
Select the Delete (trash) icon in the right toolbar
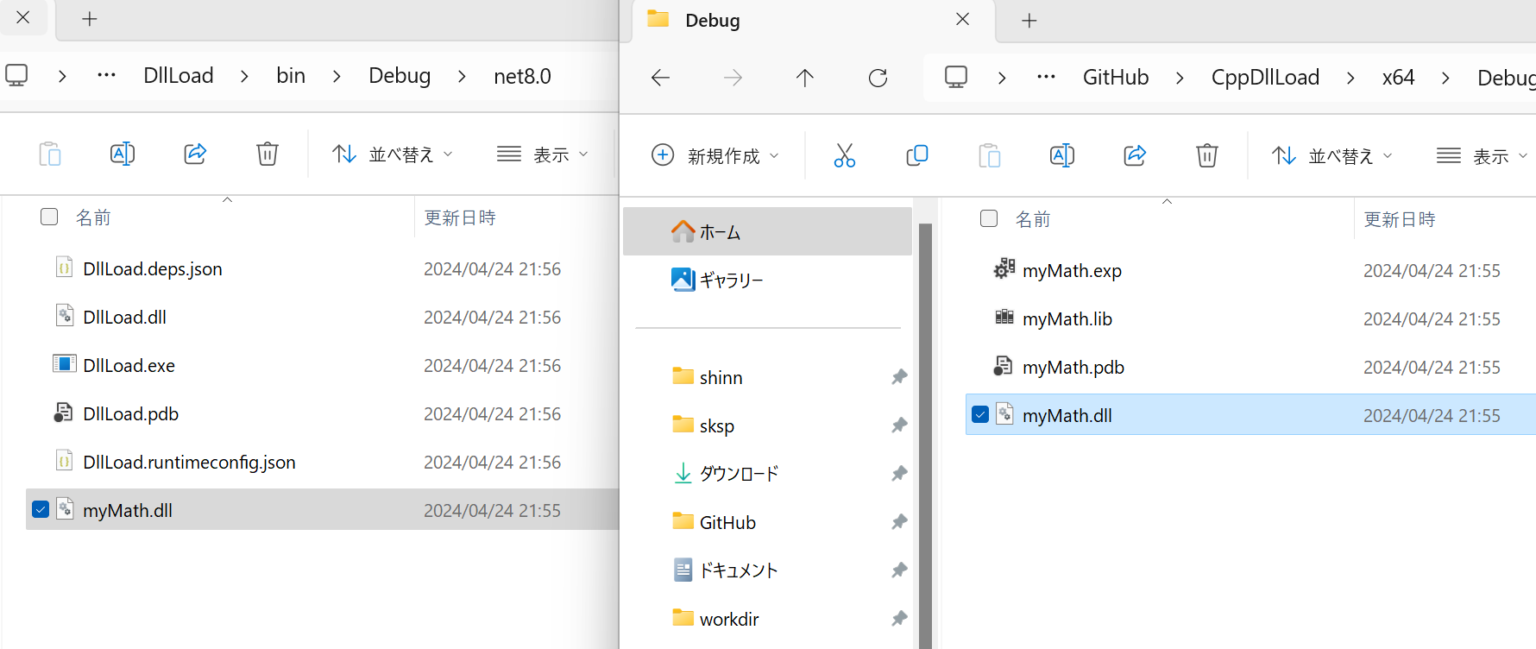1206,155
